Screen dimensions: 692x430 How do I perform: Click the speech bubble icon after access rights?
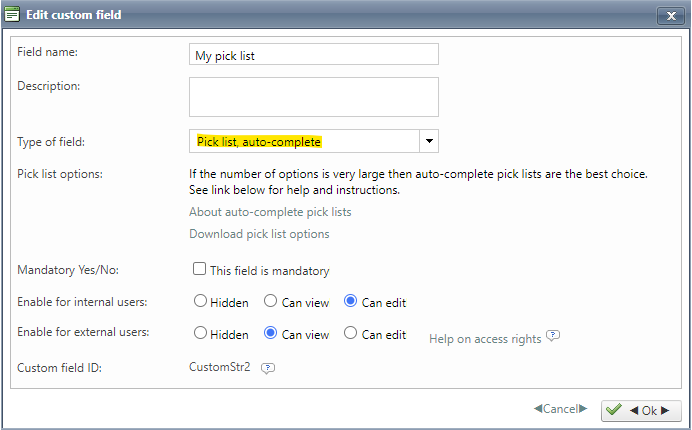(553, 337)
